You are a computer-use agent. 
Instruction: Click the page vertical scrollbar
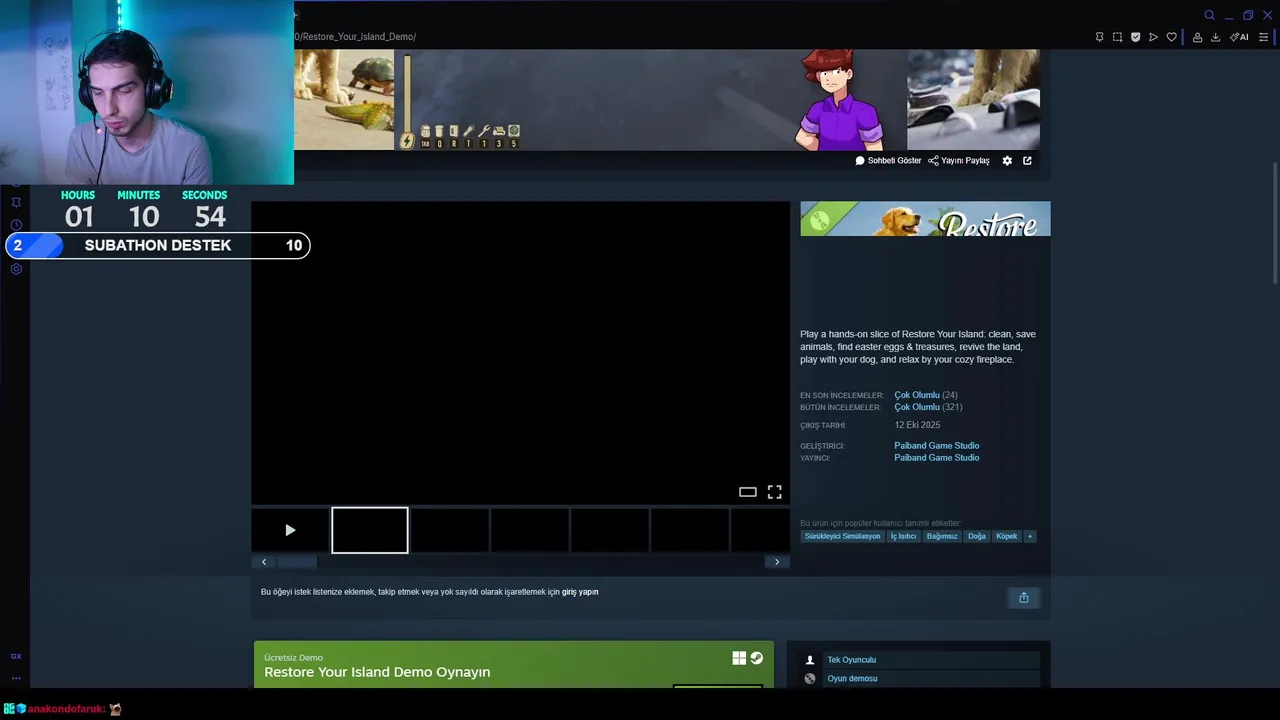[x=1274, y=222]
